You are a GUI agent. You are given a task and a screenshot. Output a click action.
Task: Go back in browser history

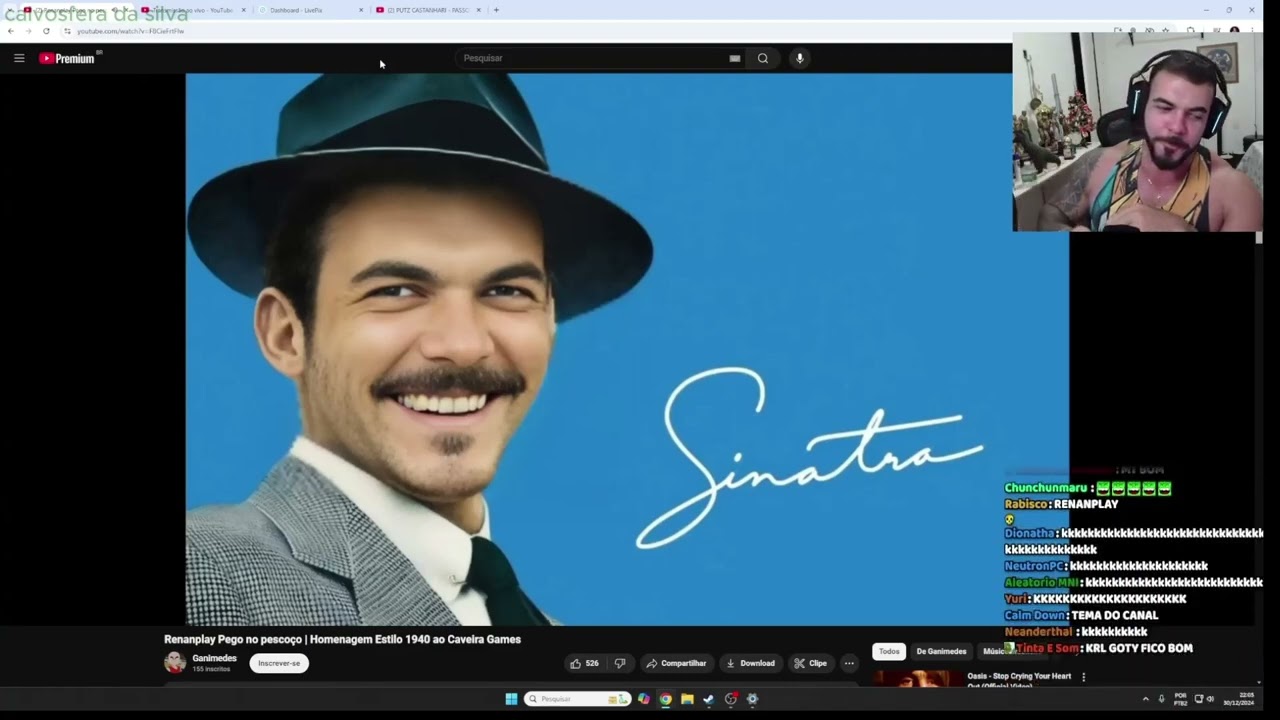(10, 31)
